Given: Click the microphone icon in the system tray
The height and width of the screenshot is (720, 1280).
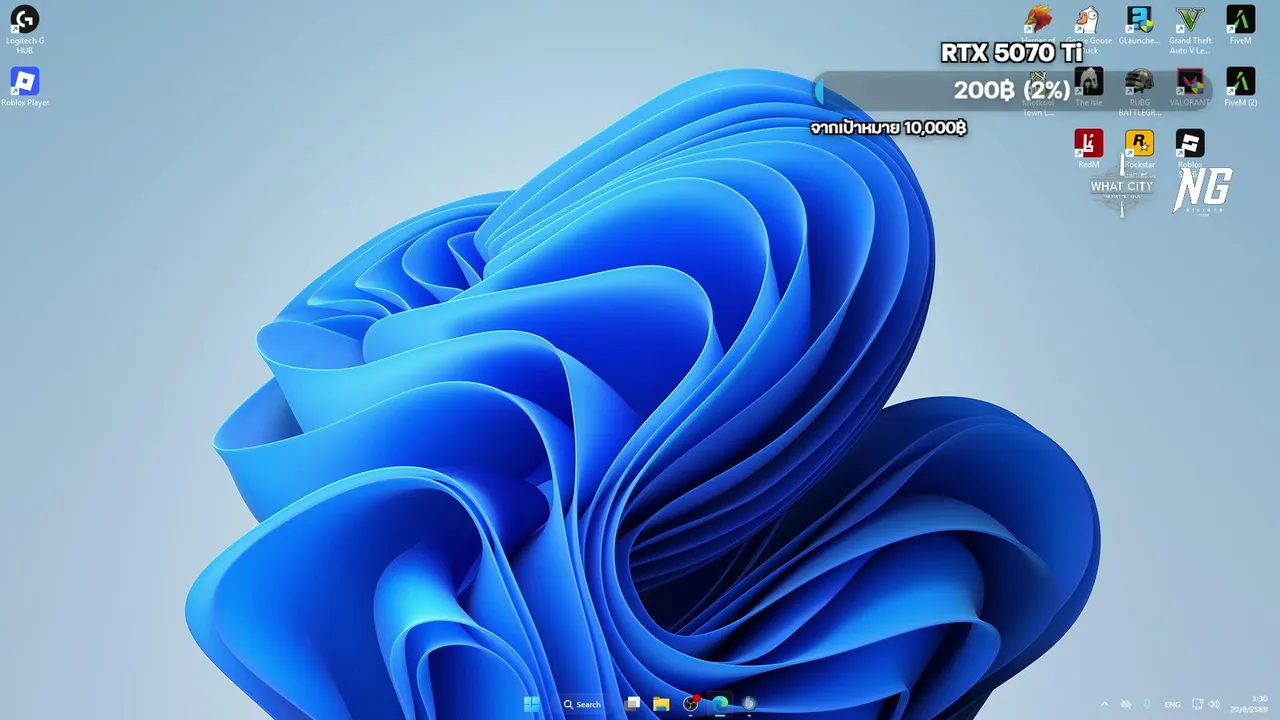Looking at the screenshot, I should pyautogui.click(x=1147, y=704).
